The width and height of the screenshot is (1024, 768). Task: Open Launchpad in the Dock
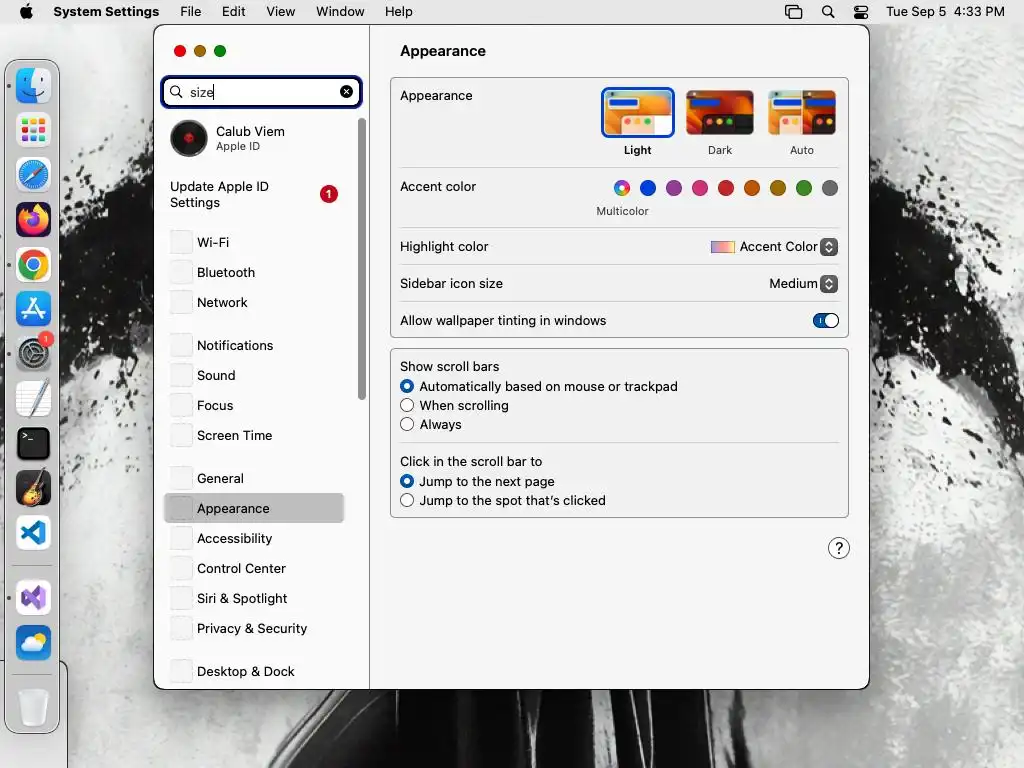pyautogui.click(x=33, y=130)
